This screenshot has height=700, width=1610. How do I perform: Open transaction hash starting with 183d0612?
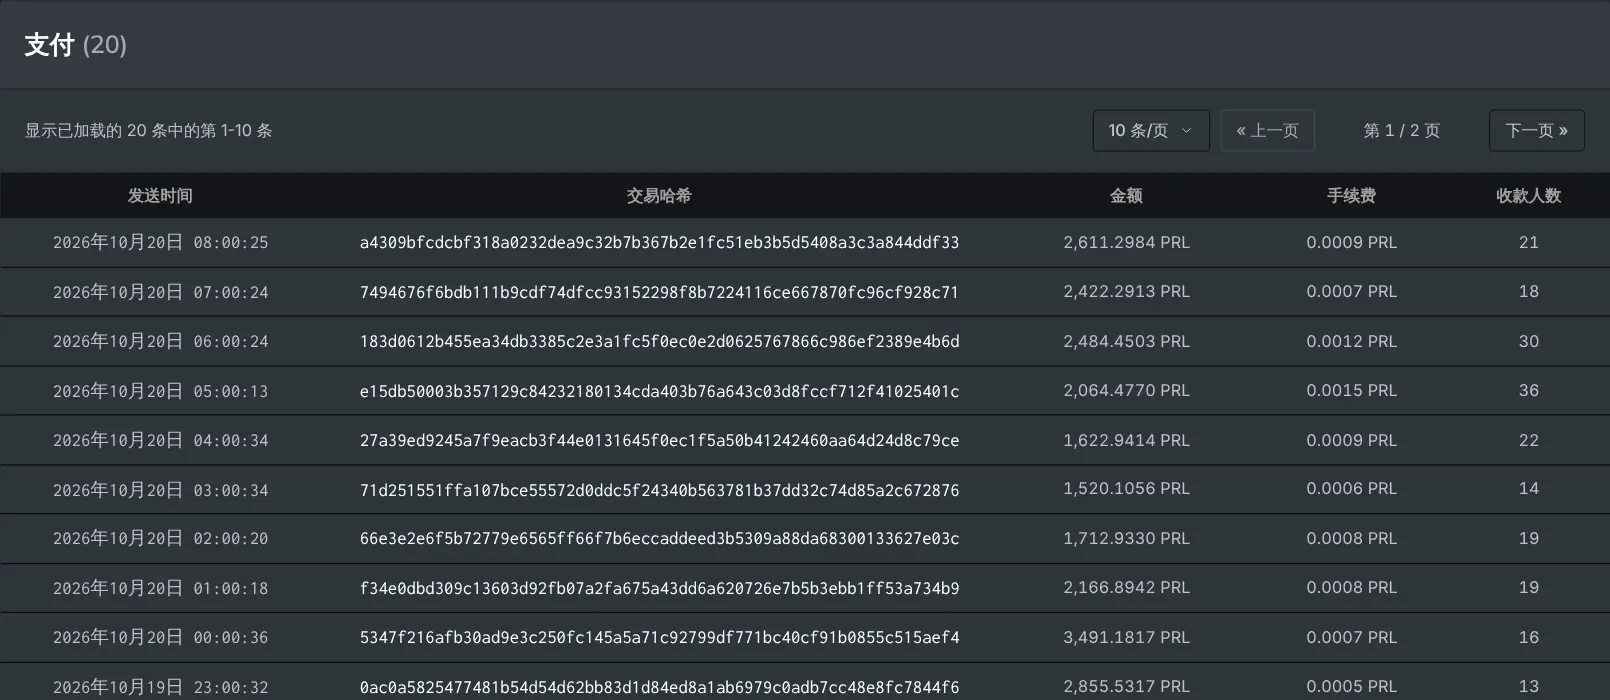click(x=659, y=342)
